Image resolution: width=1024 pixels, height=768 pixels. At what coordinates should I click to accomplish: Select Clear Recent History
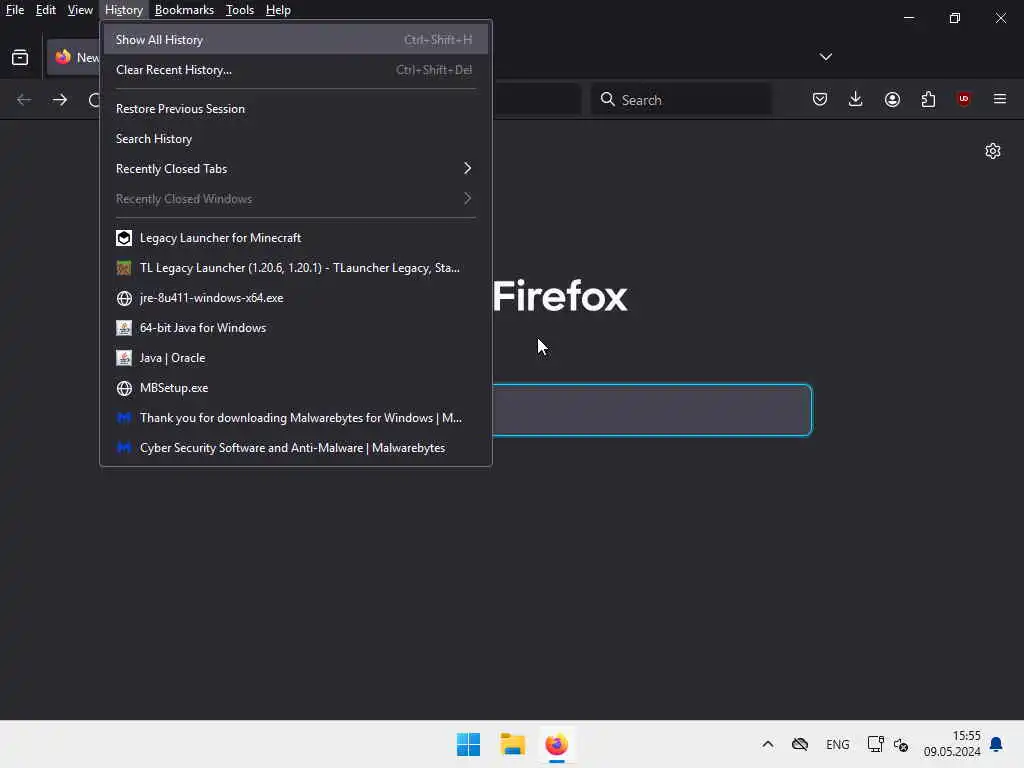click(x=295, y=70)
